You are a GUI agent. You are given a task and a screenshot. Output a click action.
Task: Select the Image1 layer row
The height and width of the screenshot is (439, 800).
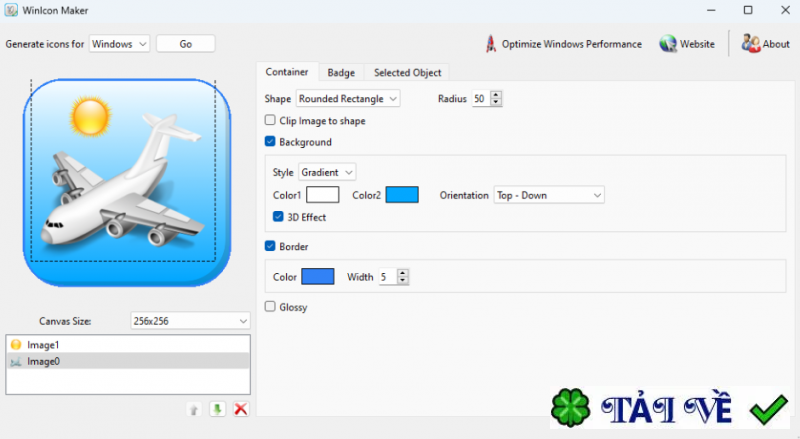tap(128, 345)
